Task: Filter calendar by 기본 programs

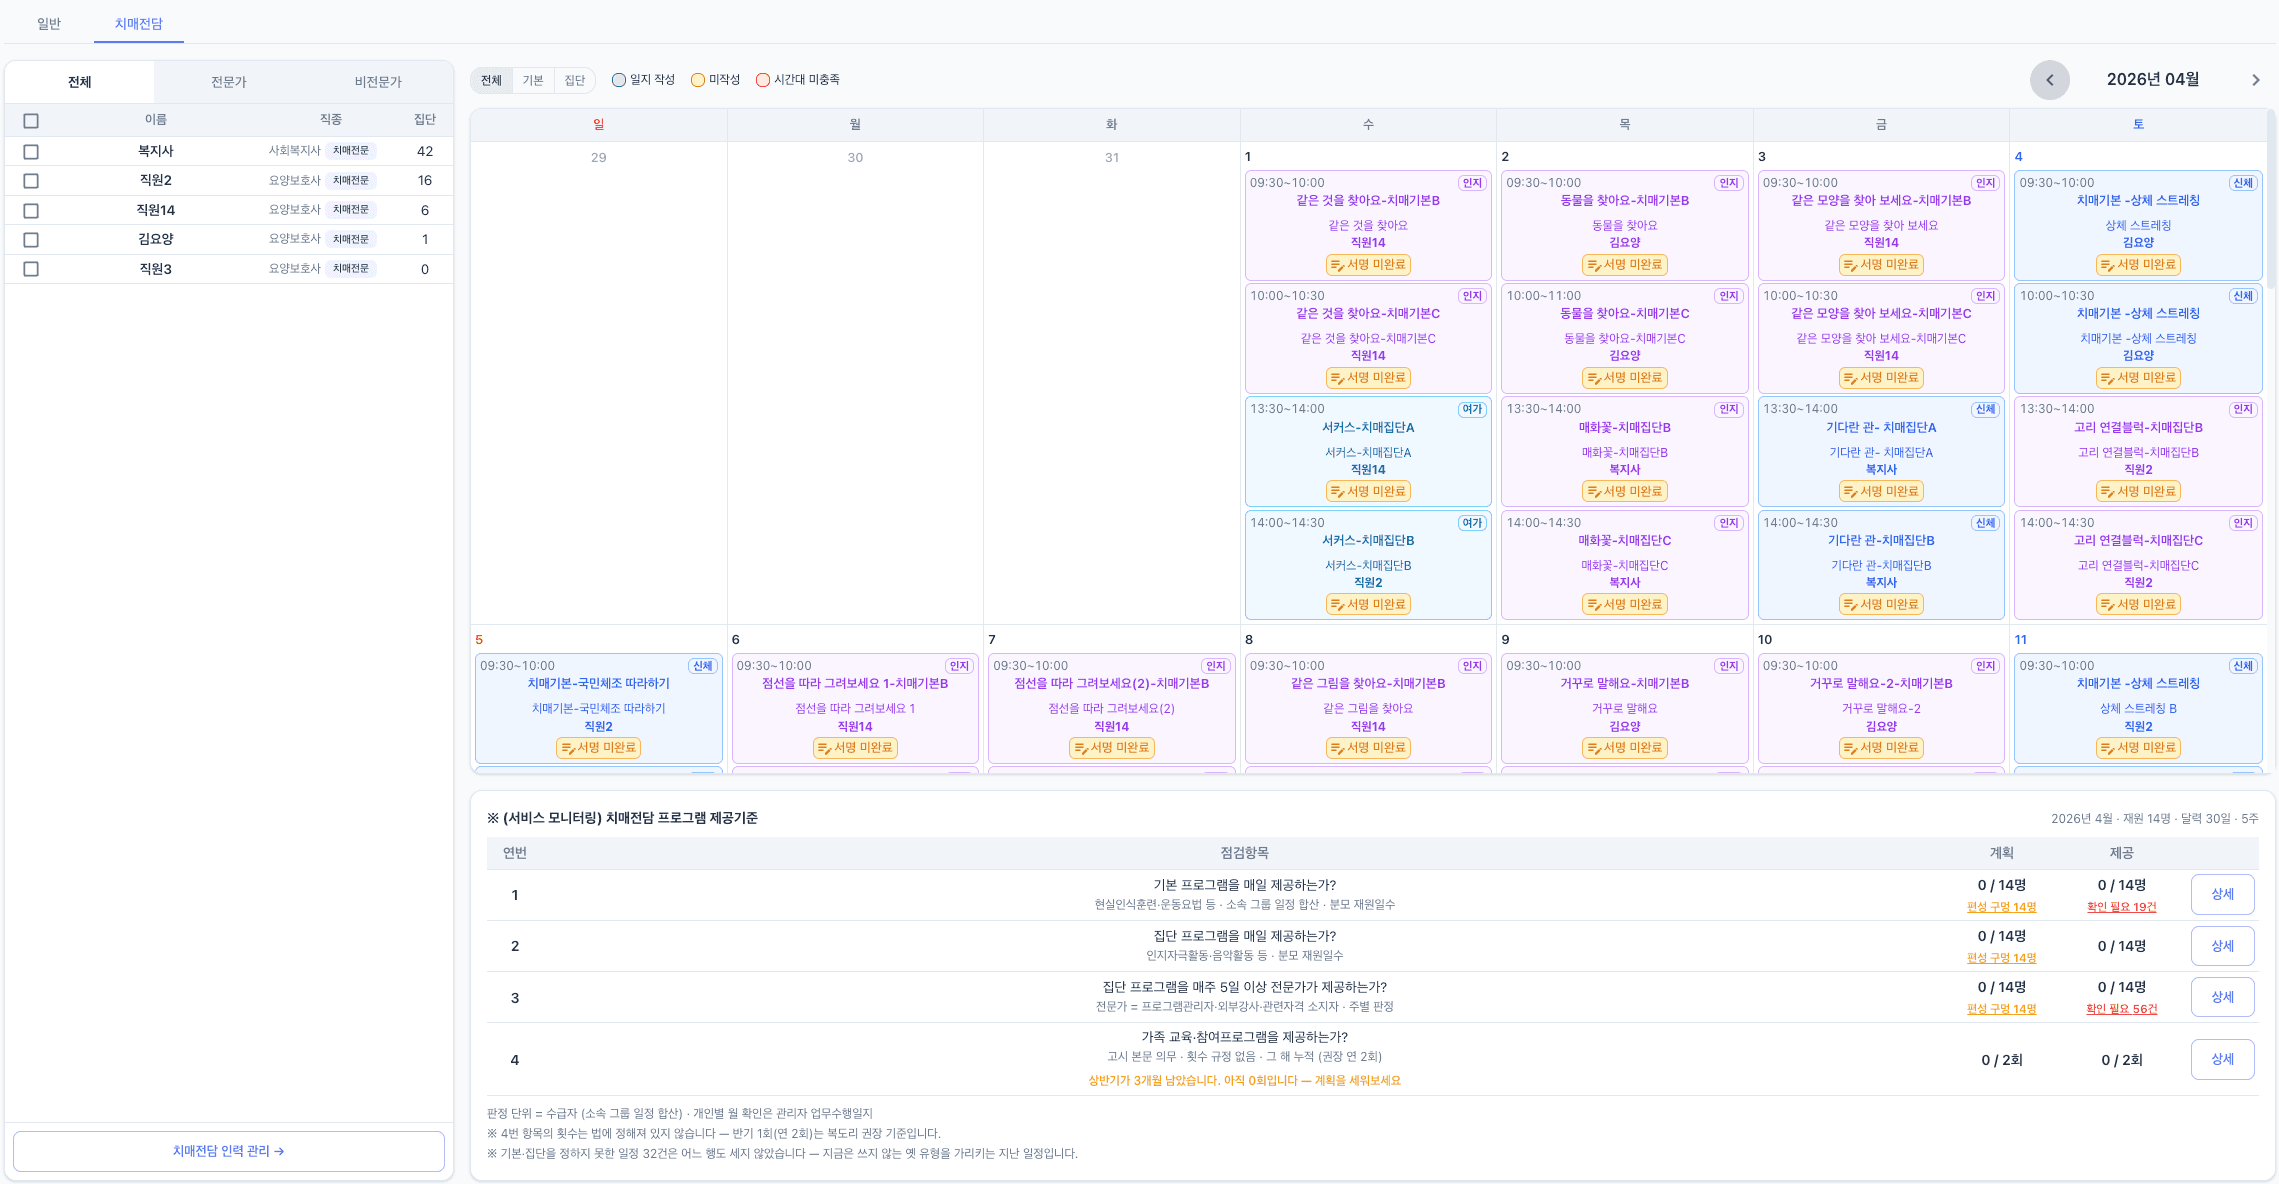Action: pyautogui.click(x=533, y=80)
